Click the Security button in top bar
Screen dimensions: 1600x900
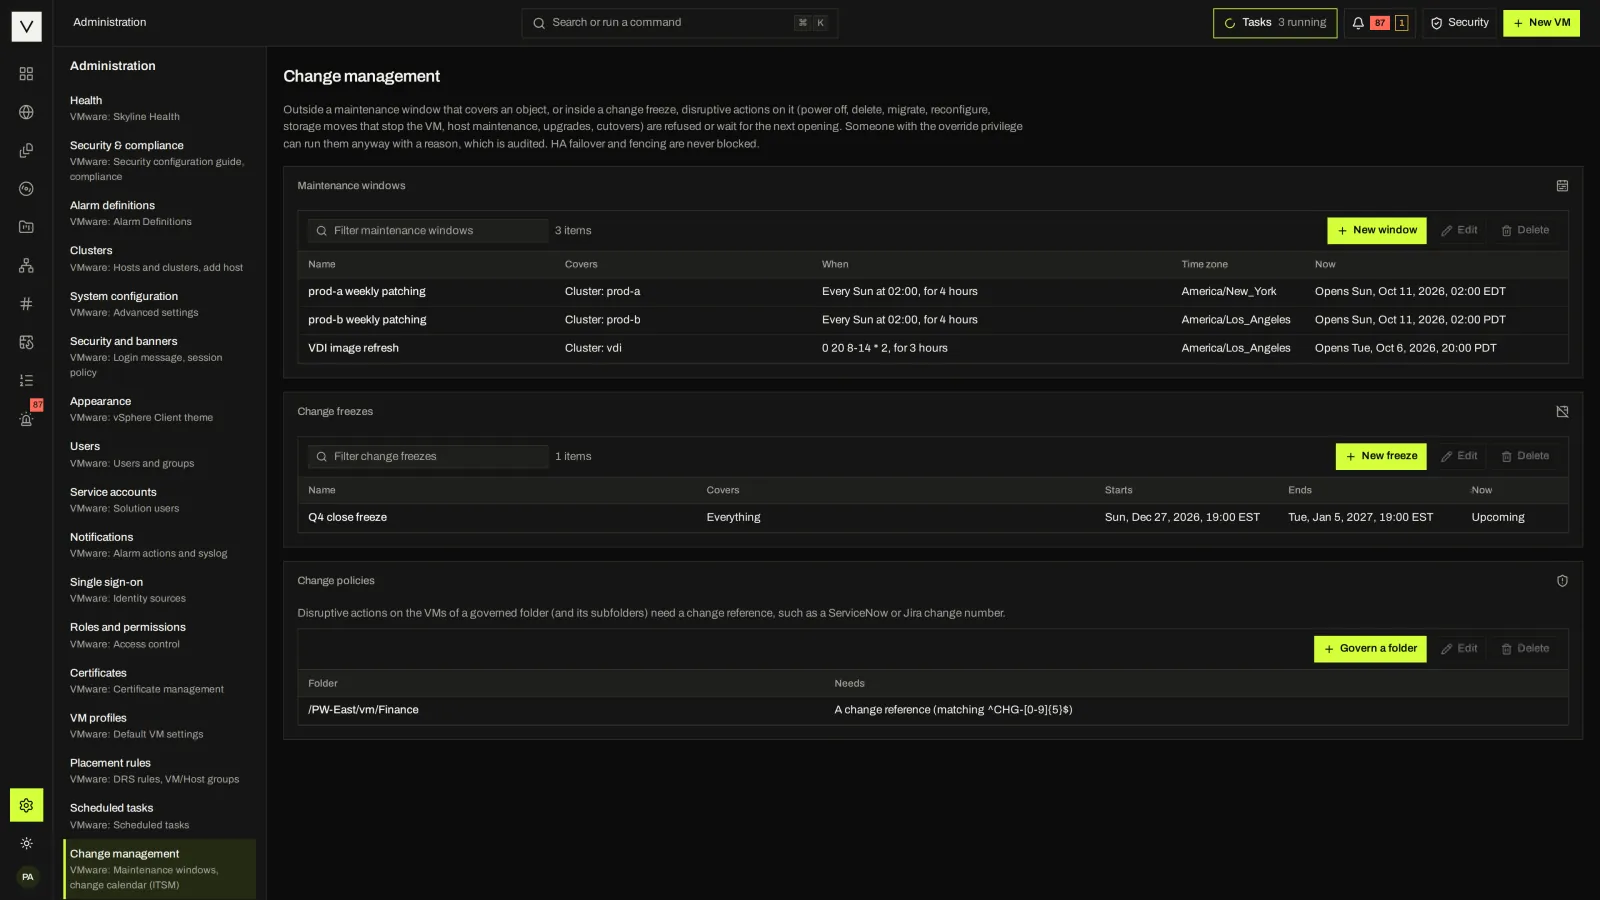[1459, 23]
